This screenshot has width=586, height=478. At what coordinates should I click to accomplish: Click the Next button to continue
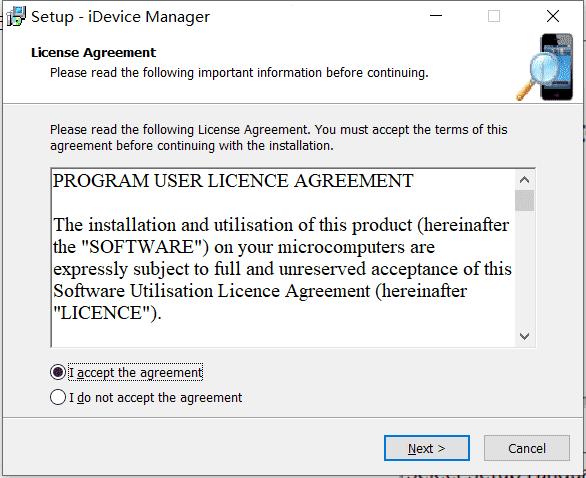coord(426,448)
